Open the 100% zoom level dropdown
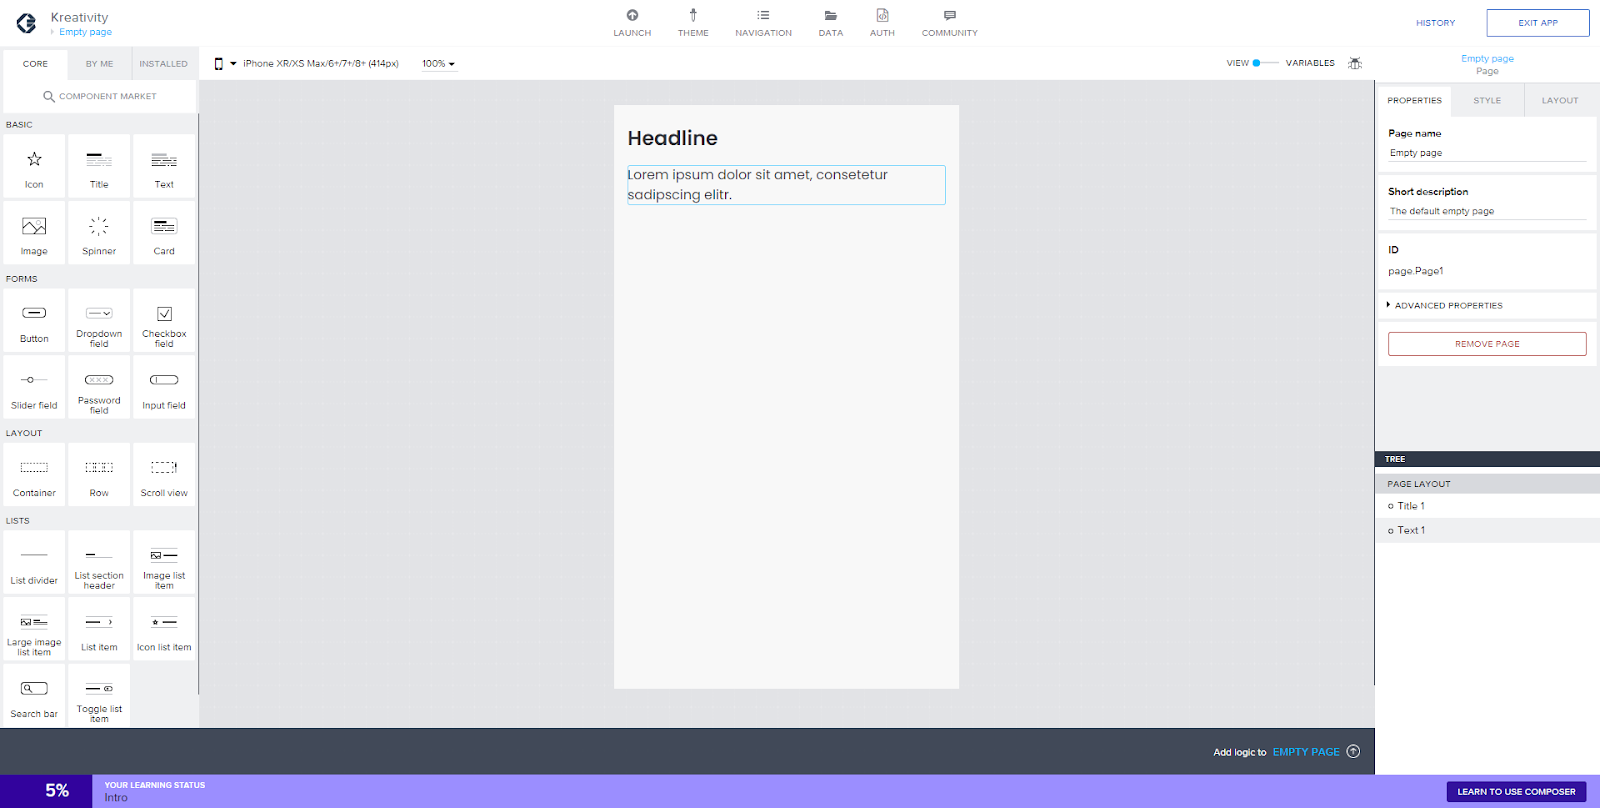 (x=438, y=64)
